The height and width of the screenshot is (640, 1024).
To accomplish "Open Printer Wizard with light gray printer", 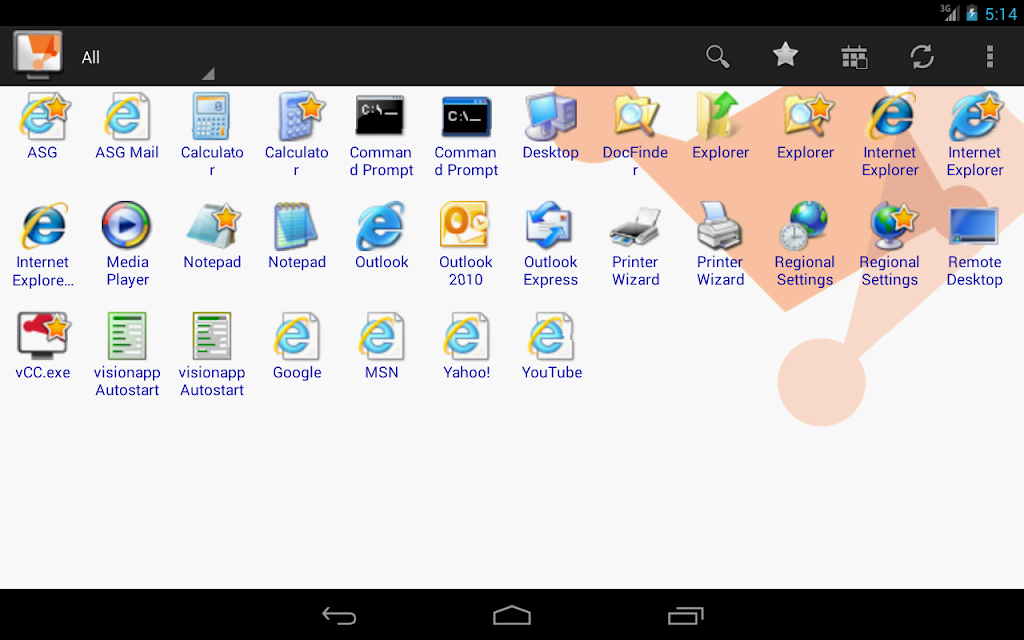I will coord(720,245).
